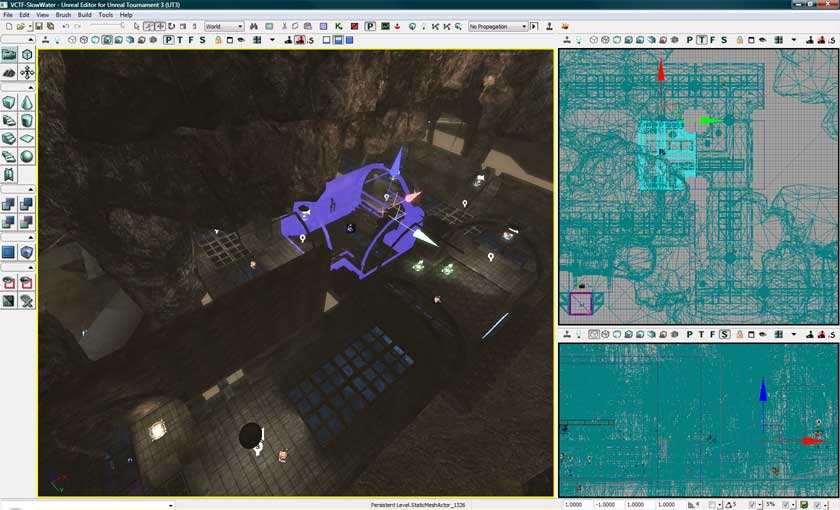Collapse the visibility tools toolbox section
Viewport: 840px width, 510px height.
pos(18,267)
